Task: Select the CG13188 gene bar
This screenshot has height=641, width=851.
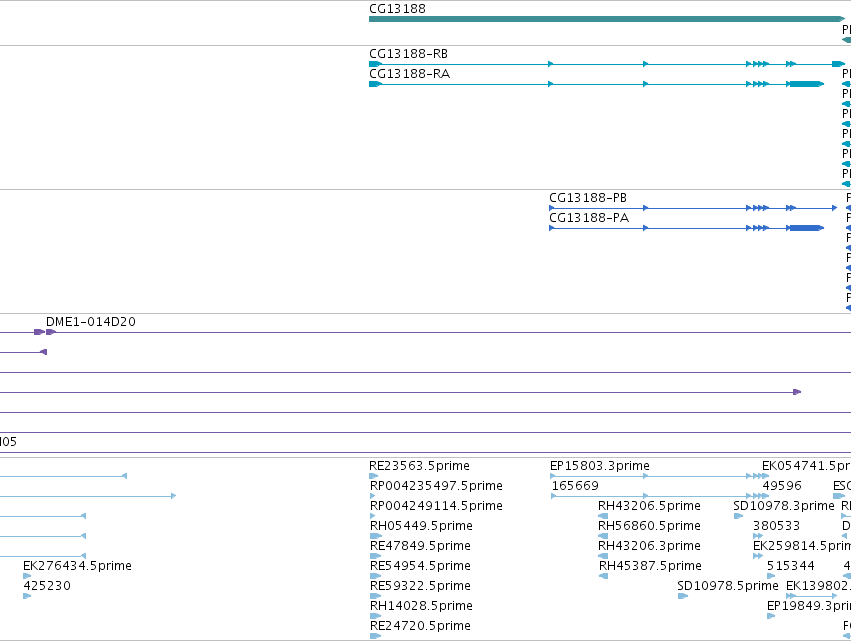Action: 607,19
